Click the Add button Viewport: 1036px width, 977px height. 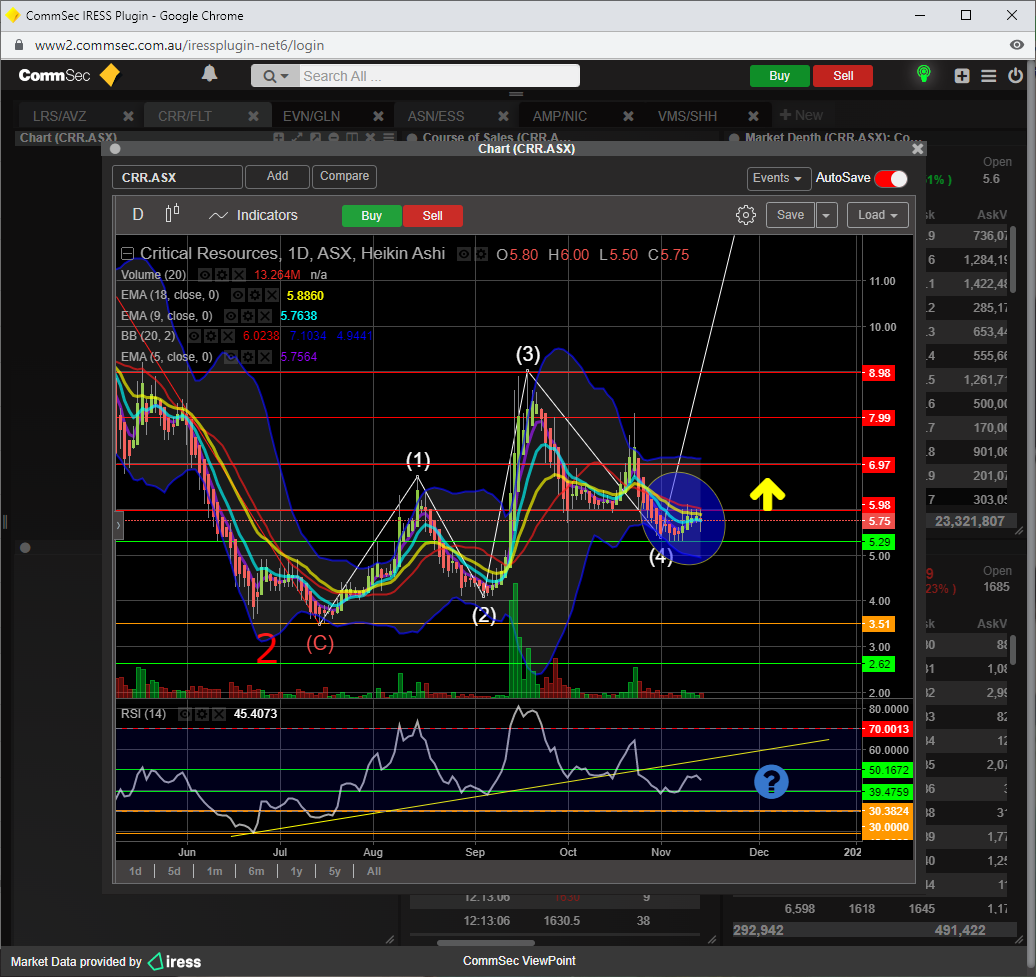click(x=277, y=176)
